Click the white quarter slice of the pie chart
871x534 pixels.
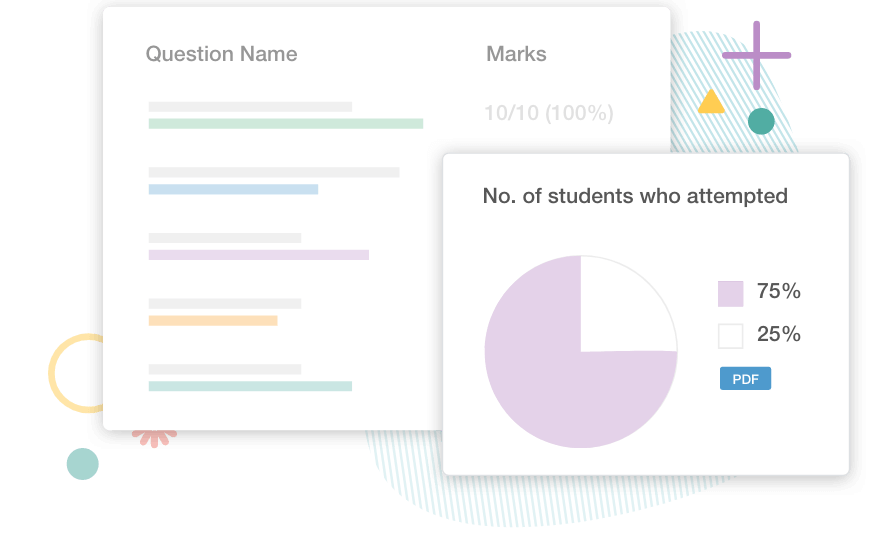[x=622, y=311]
